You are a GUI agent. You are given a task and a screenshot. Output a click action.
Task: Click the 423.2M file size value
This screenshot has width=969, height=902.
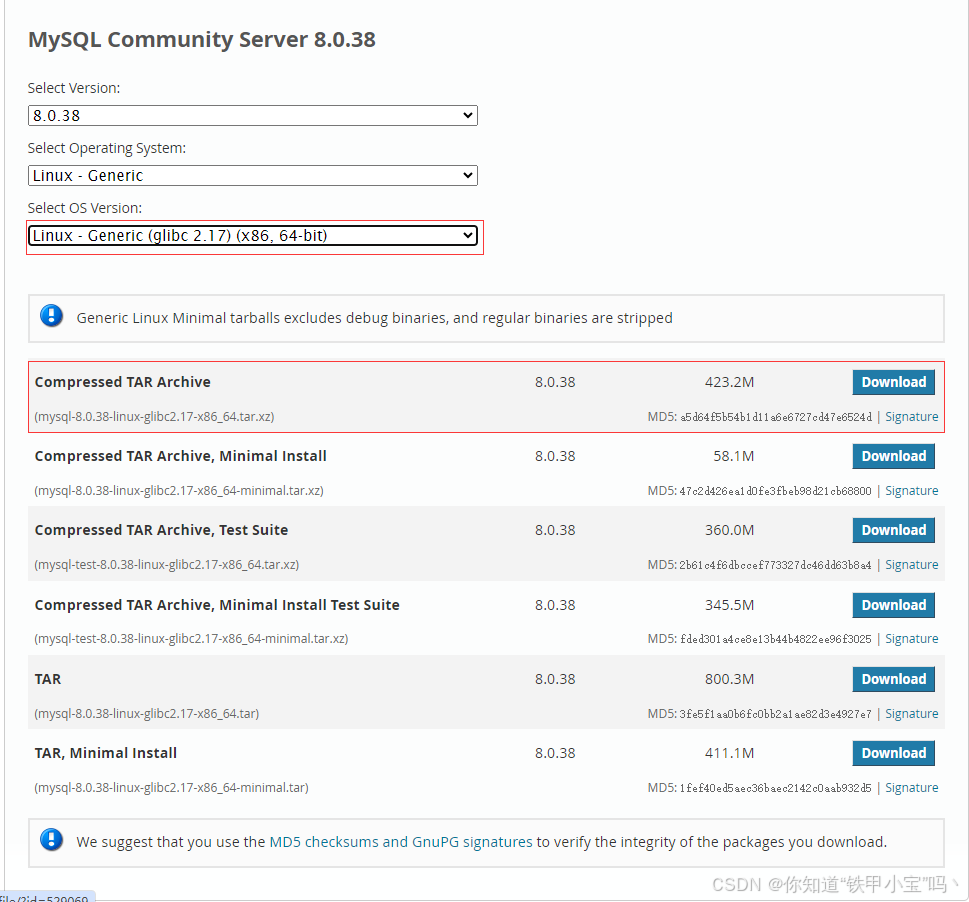(729, 382)
